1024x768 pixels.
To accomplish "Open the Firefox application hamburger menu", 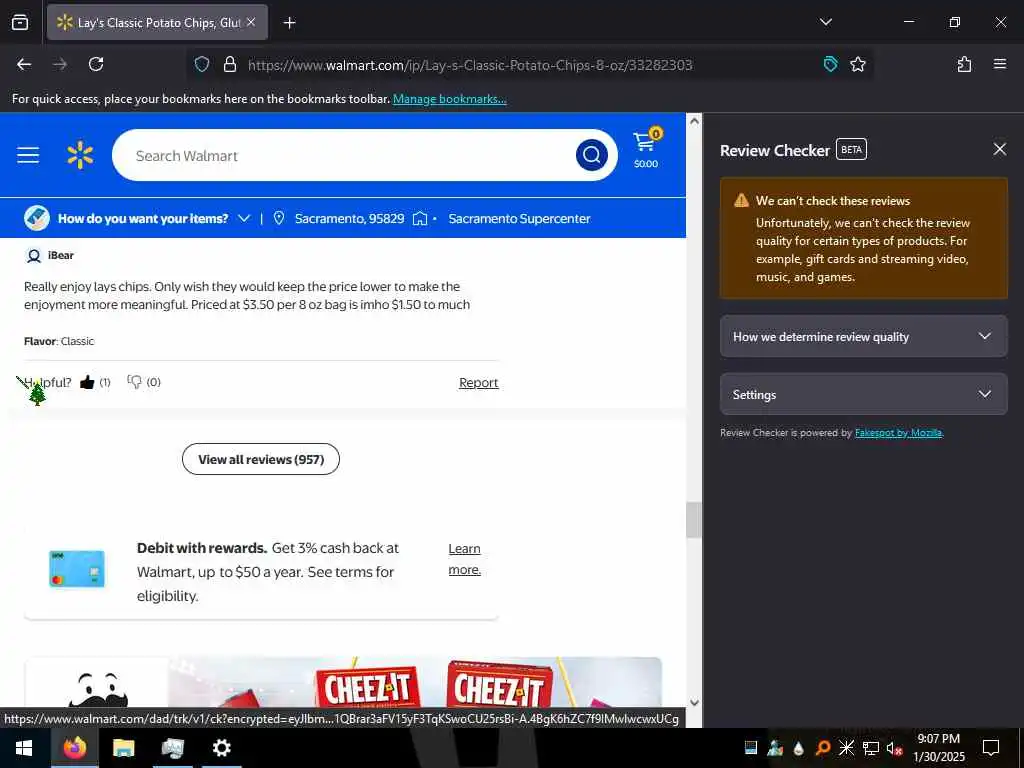I will (x=999, y=64).
